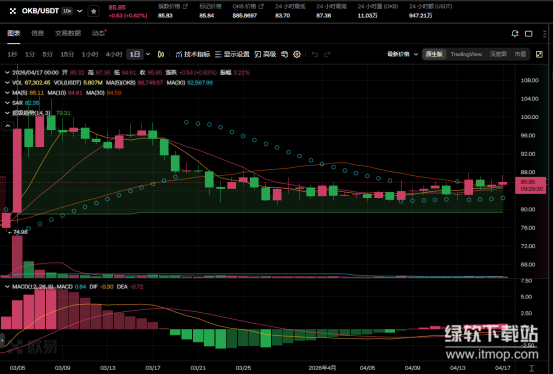This screenshot has width=553, height=374.
Task: Click 标记价格 value 85.84
Action: 207,16
